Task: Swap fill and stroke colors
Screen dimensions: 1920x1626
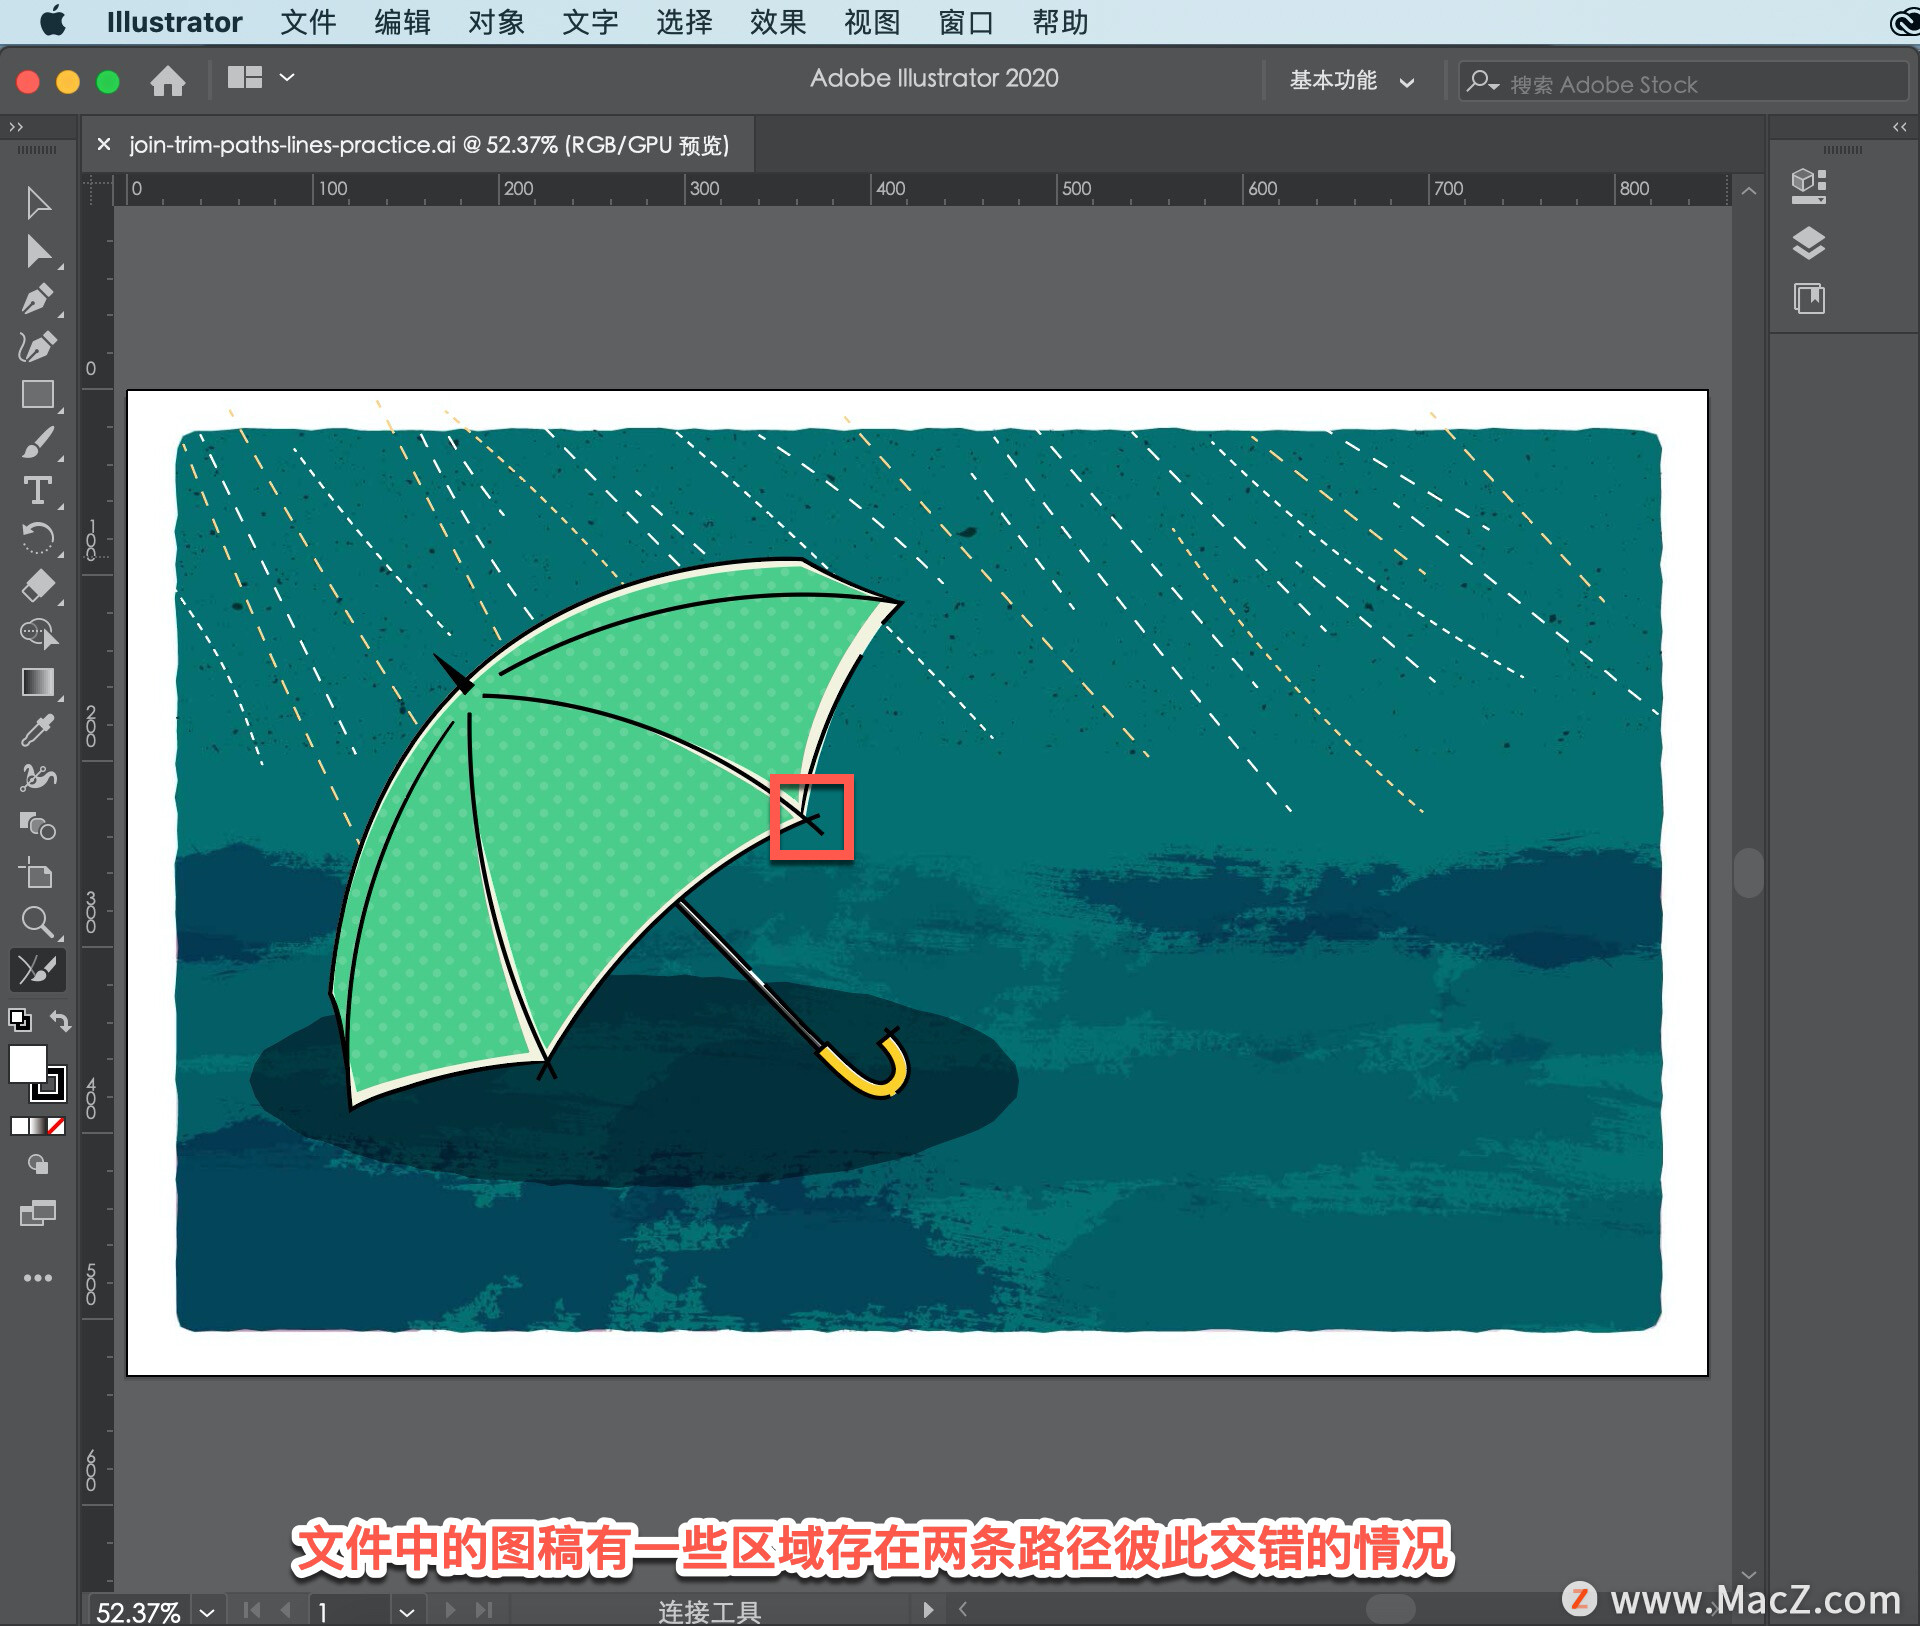Action: tap(60, 1021)
